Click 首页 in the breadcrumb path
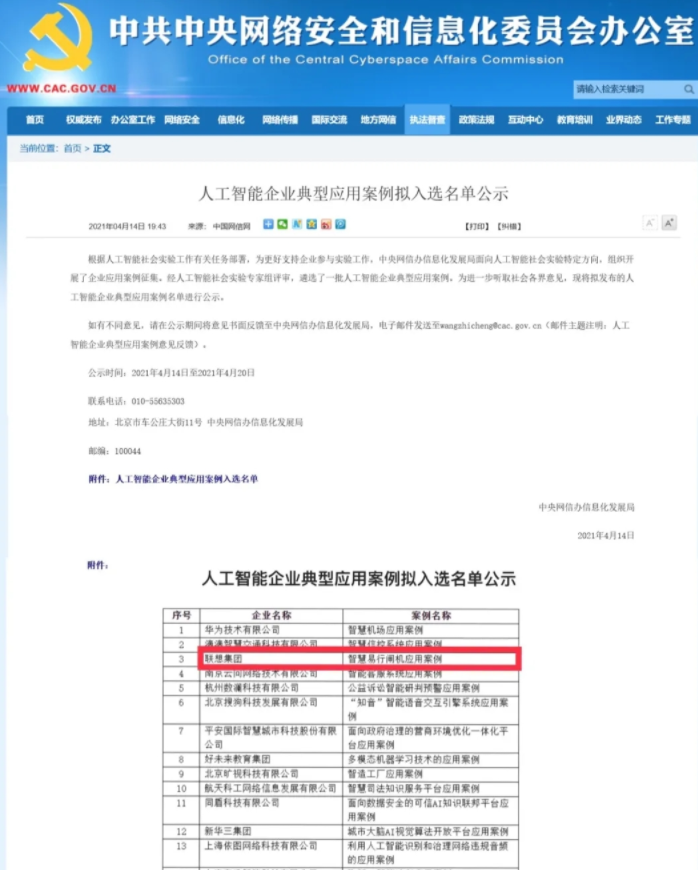Viewport: 698px width, 870px height. click(73, 149)
